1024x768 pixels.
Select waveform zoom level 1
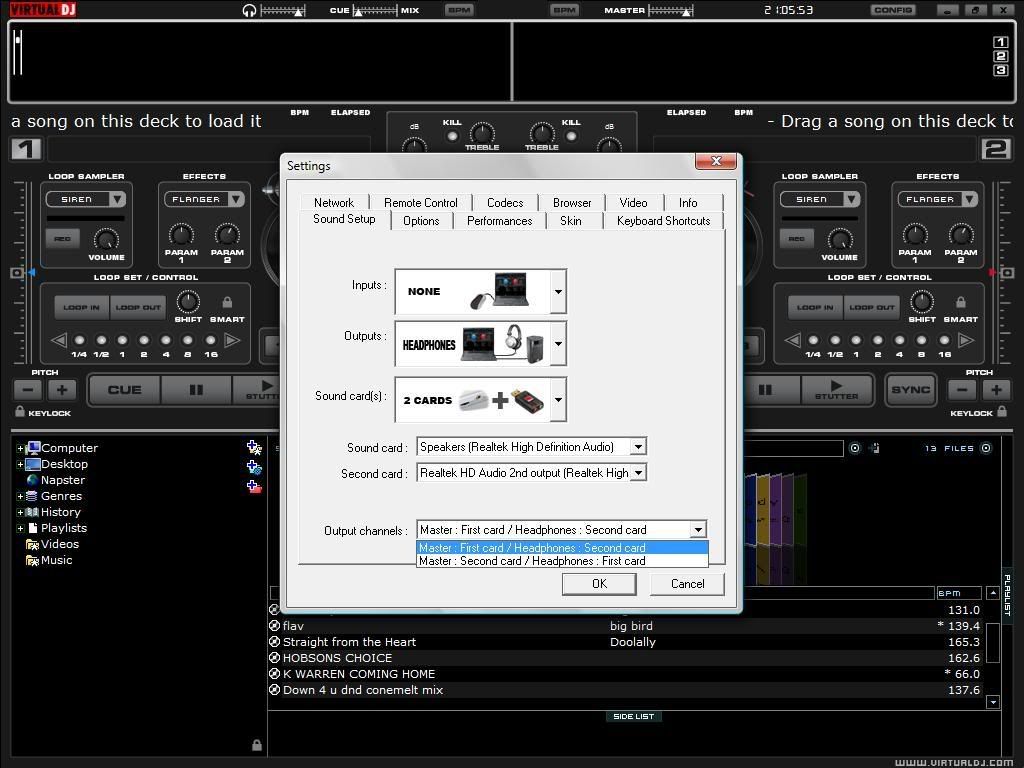[1000, 42]
